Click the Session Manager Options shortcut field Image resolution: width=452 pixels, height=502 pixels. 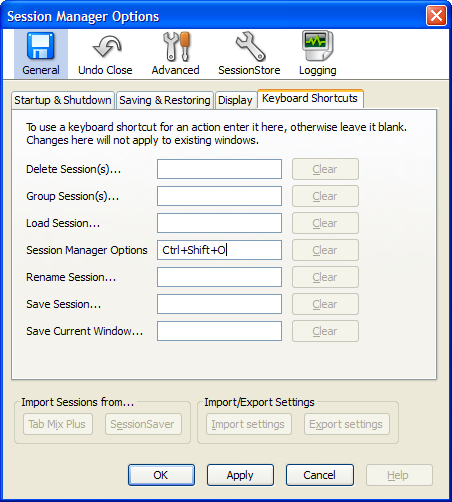pos(219,250)
